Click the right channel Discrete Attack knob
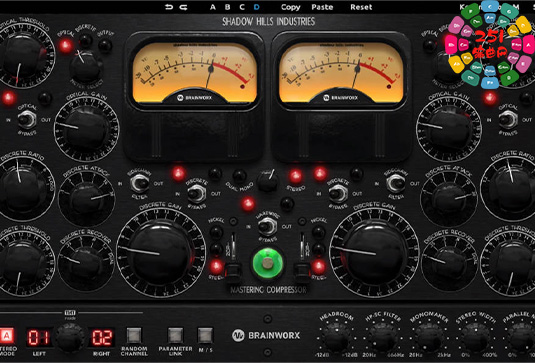This screenshot has height=363, width=535. click(x=449, y=199)
